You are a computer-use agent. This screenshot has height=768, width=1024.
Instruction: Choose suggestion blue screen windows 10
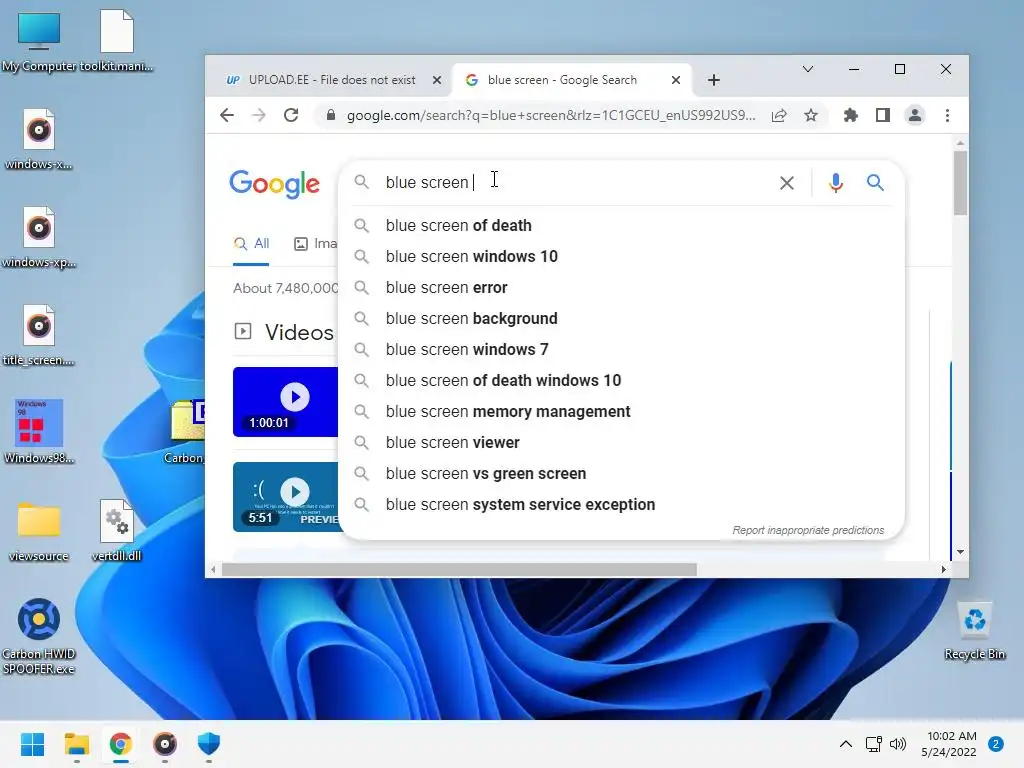(x=622, y=257)
